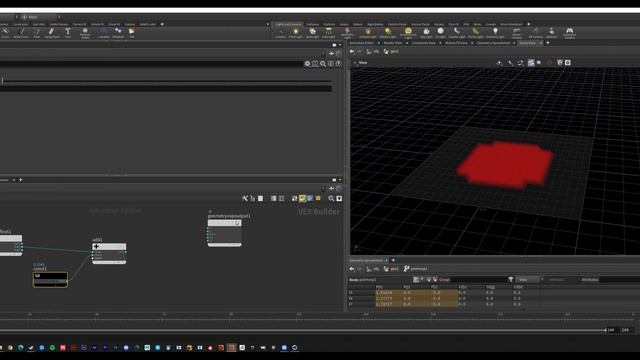
Task: Open the Motion FX View pane tab
Action: tap(456, 43)
